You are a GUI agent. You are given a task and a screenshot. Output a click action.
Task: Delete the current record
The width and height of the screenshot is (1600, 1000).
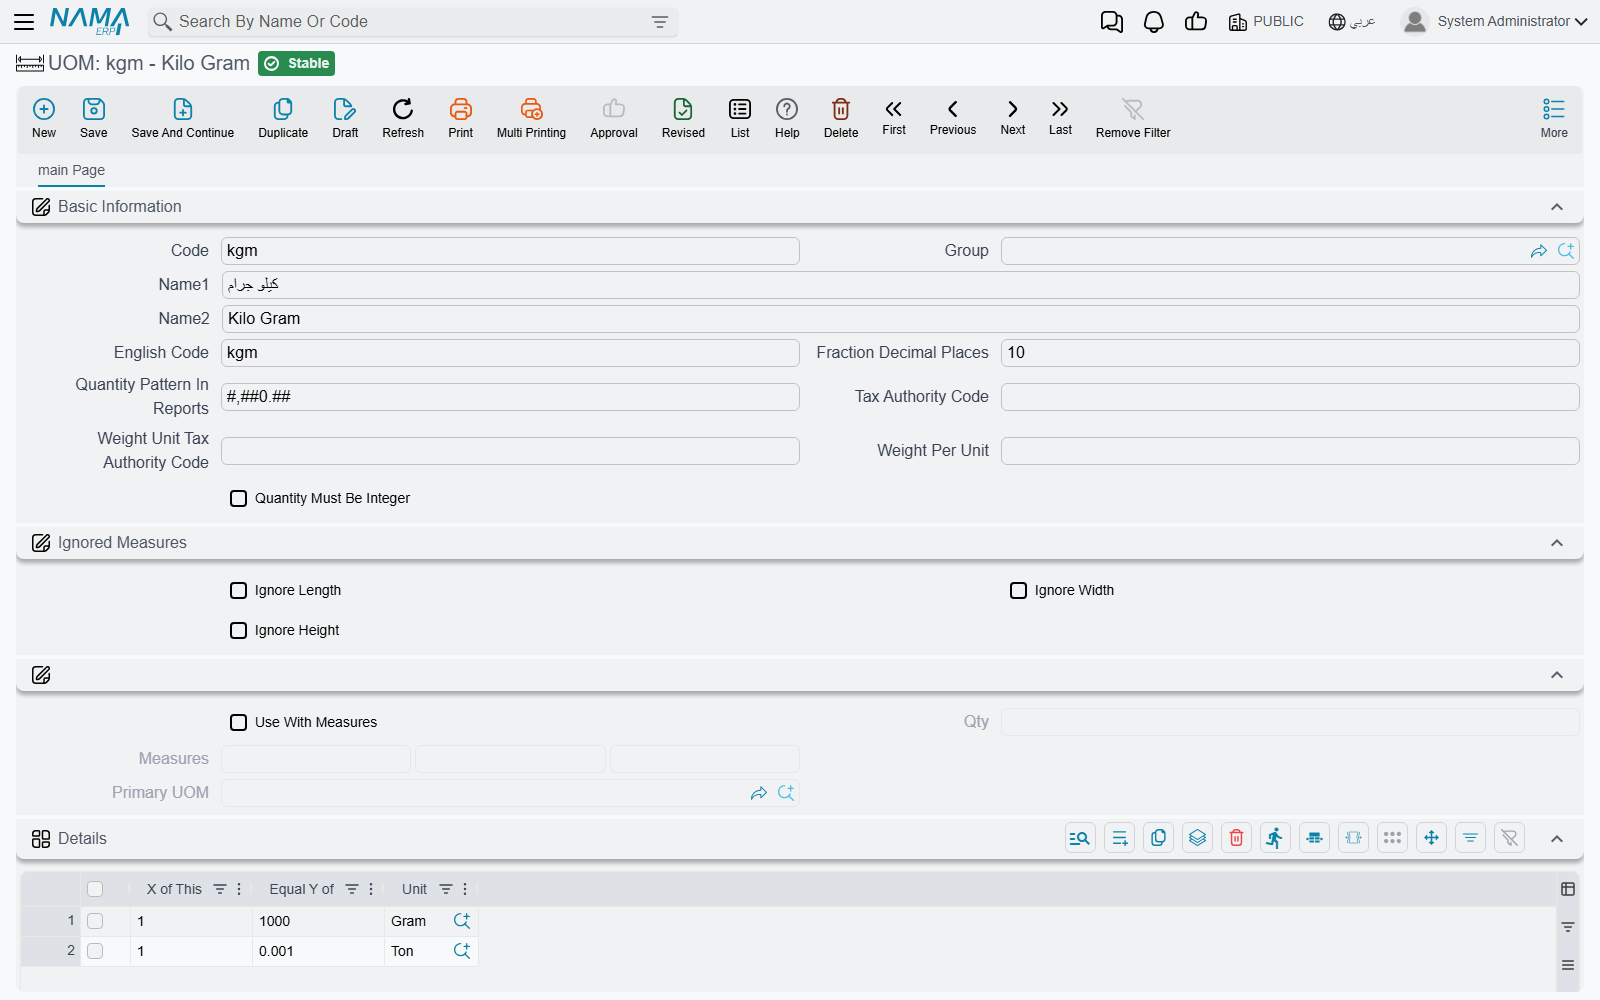tap(841, 117)
